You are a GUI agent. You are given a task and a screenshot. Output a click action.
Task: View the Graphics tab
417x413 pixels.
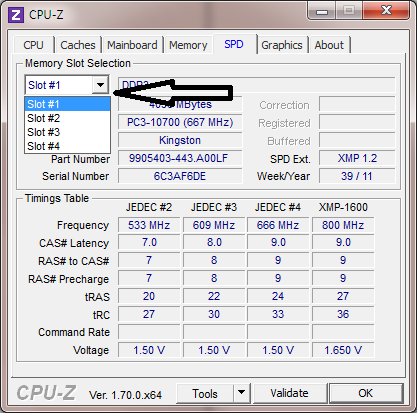(x=282, y=45)
